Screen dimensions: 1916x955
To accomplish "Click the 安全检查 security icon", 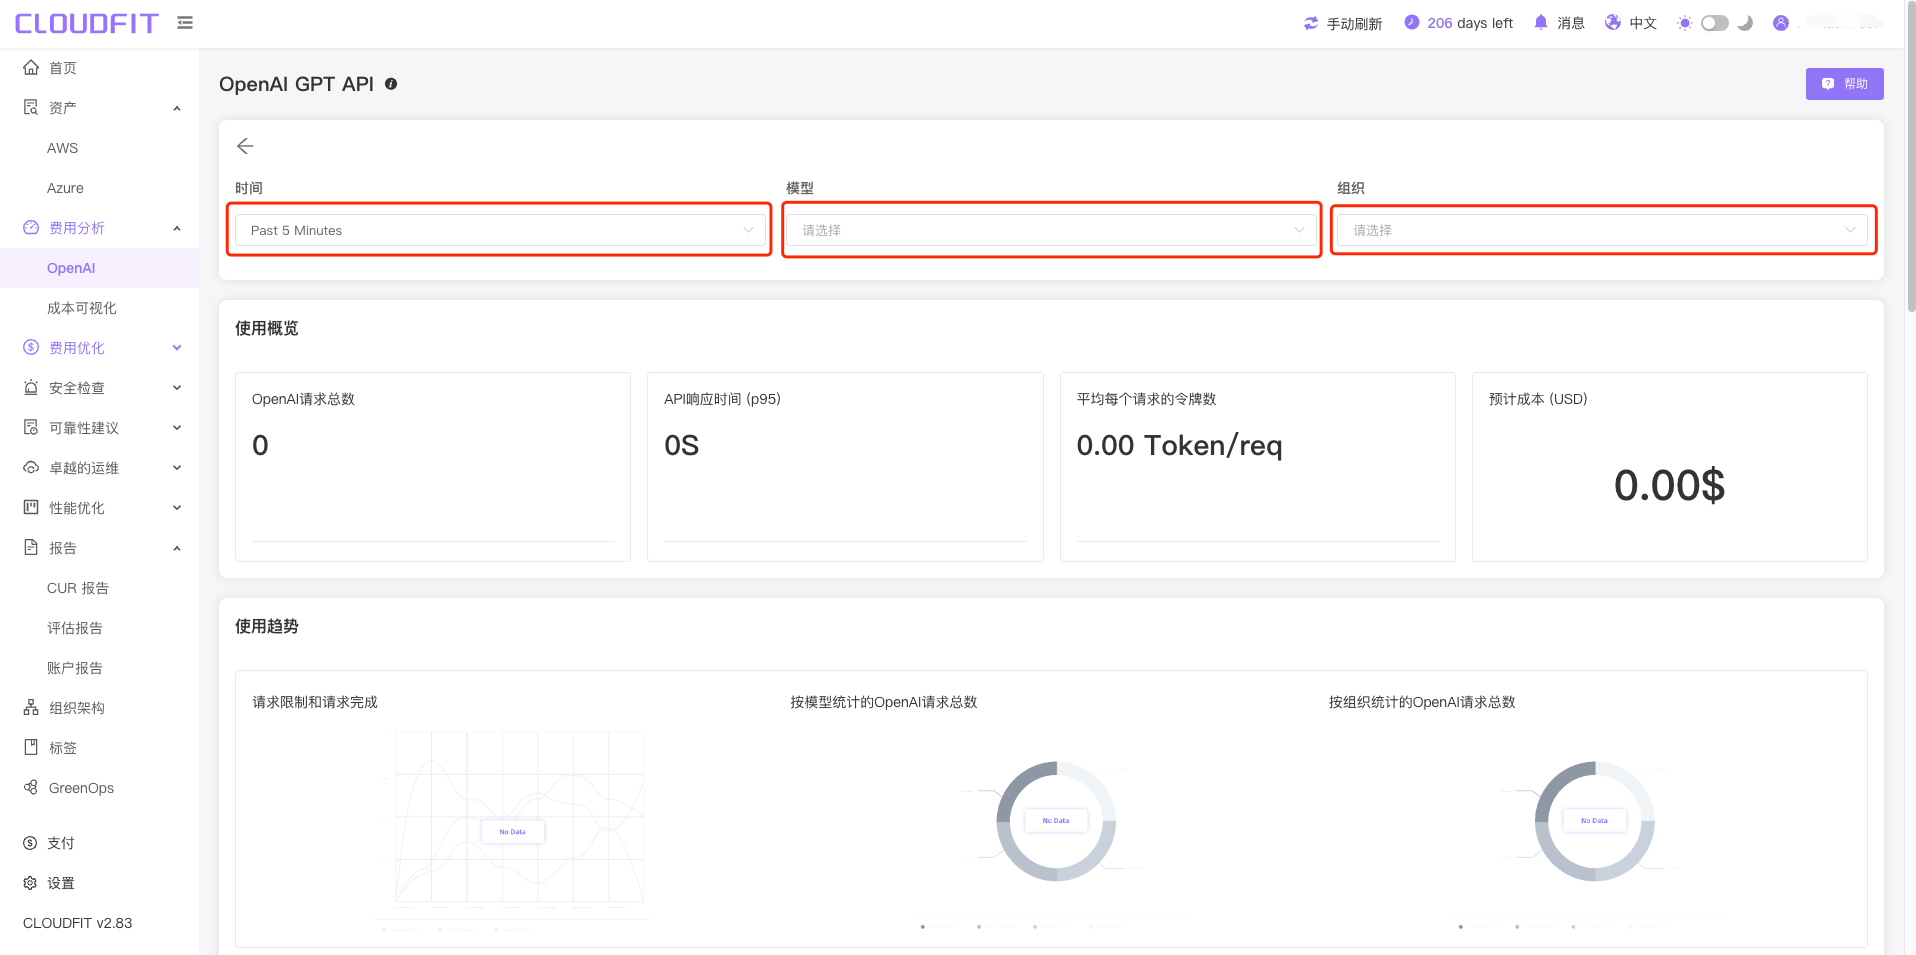I will pos(31,387).
